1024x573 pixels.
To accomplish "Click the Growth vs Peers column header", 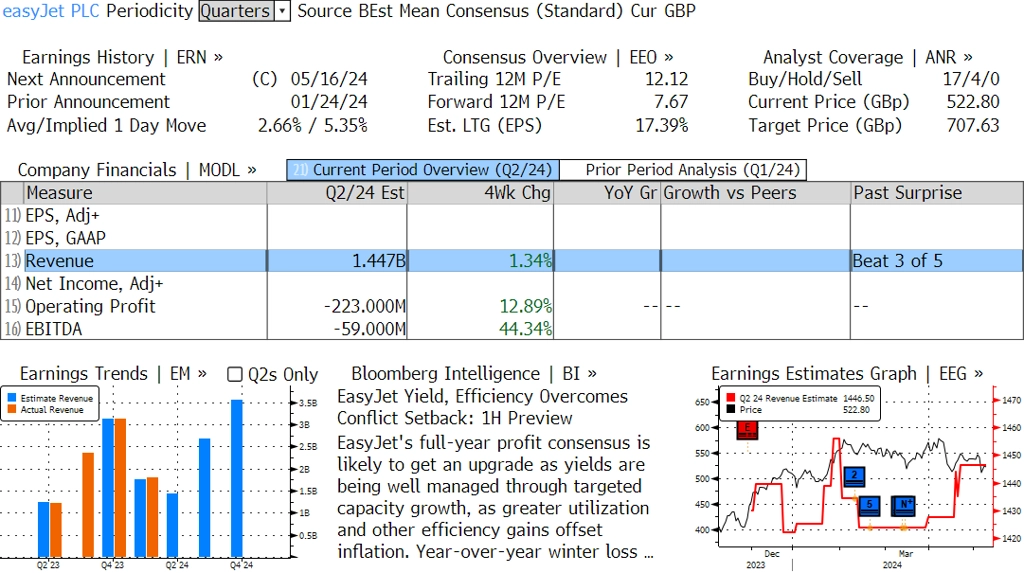I will tap(755, 193).
